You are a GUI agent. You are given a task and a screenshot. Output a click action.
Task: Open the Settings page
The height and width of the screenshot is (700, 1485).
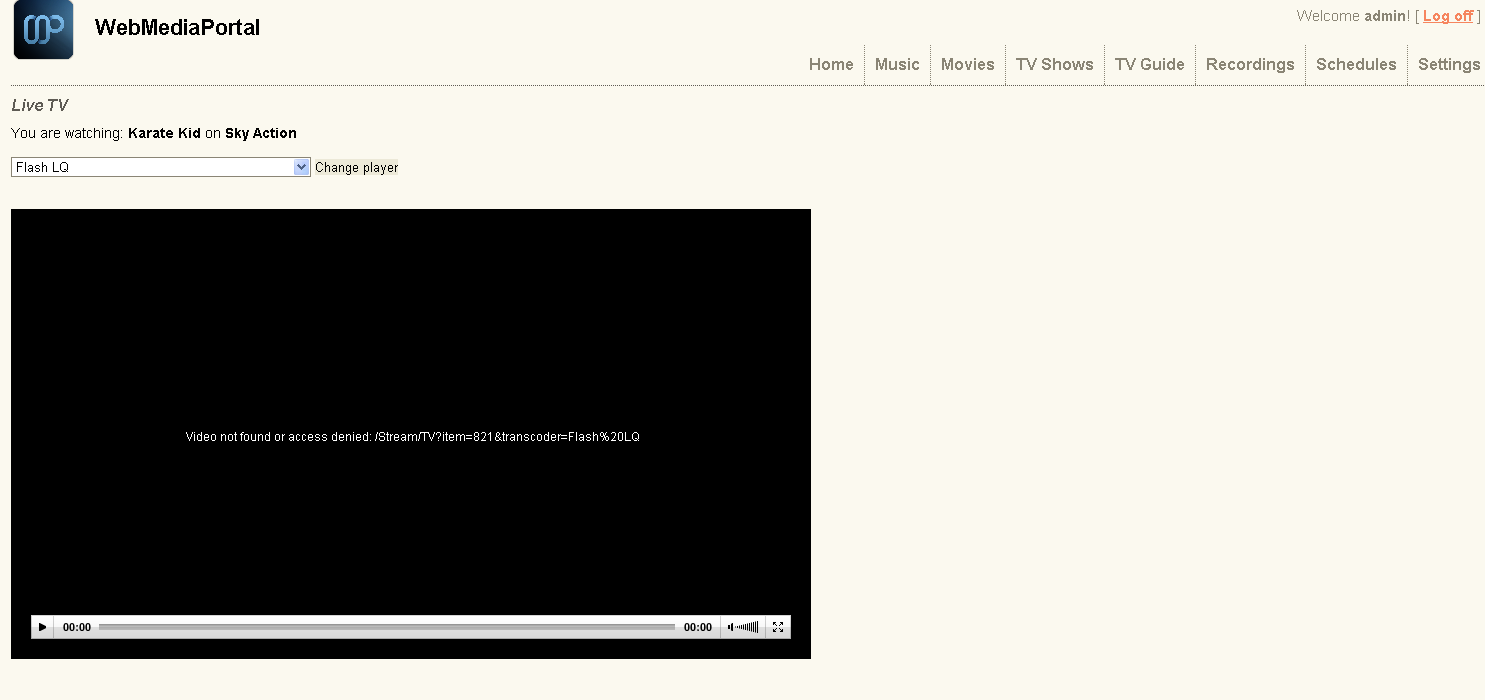[1448, 64]
